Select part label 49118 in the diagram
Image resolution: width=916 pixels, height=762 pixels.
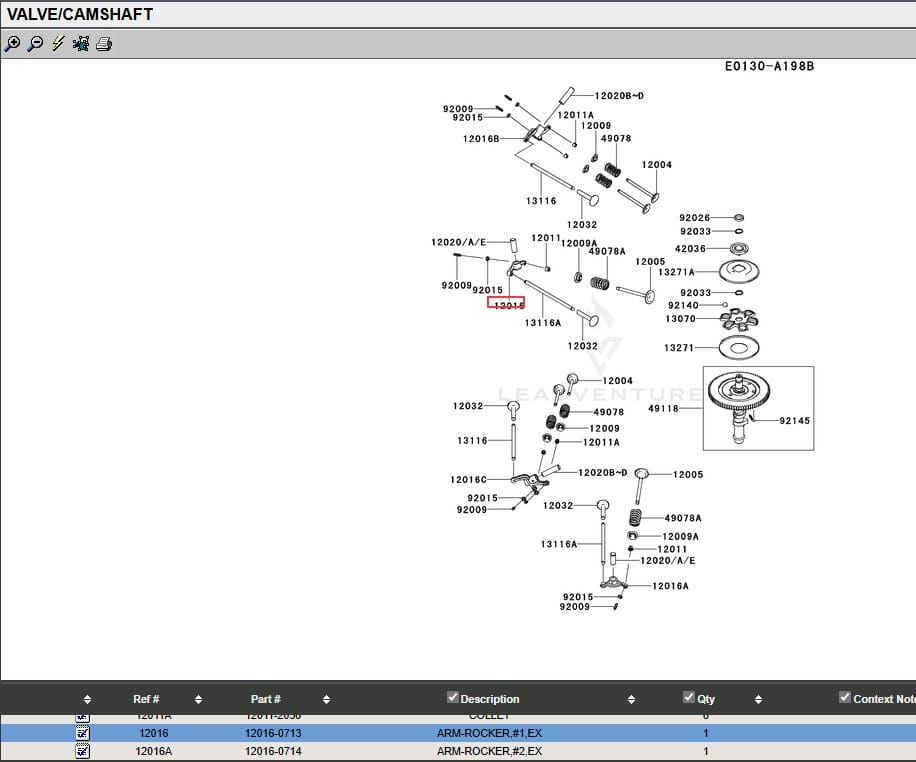(x=662, y=408)
